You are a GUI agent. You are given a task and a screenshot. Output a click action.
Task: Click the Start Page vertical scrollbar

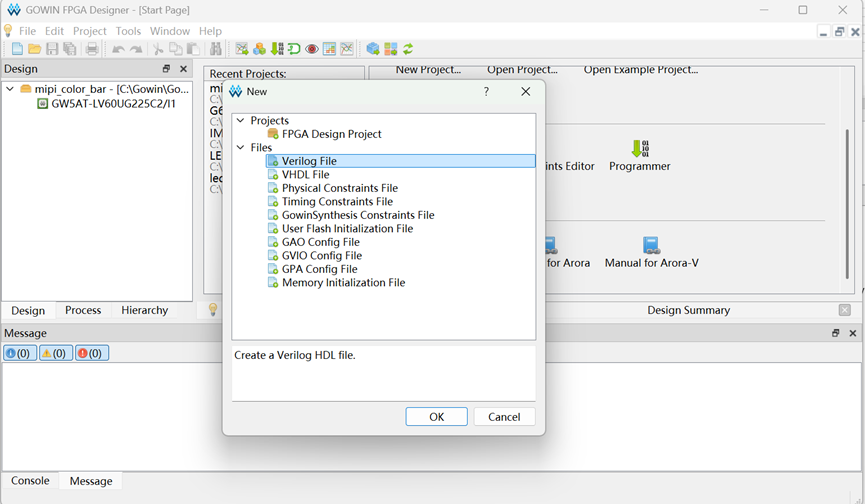847,204
